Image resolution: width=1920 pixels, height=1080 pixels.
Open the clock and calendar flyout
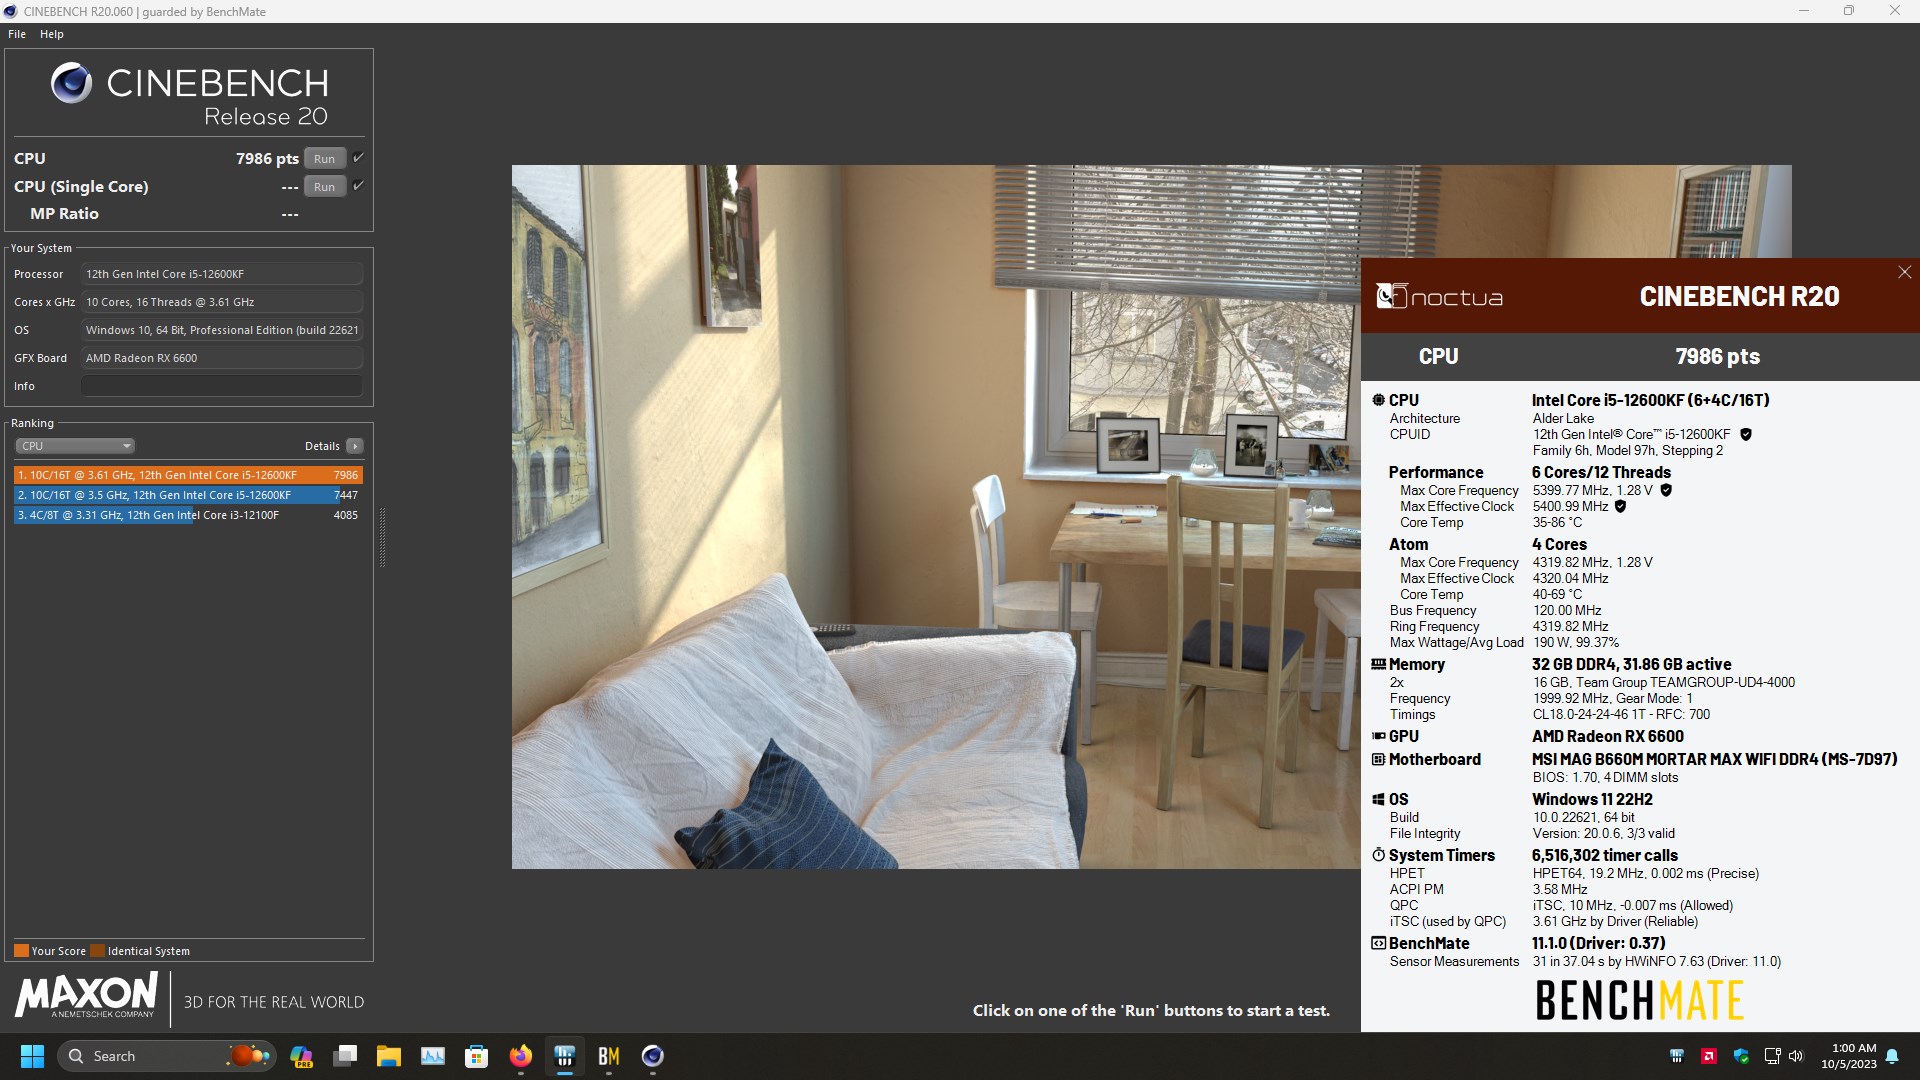[1848, 1056]
